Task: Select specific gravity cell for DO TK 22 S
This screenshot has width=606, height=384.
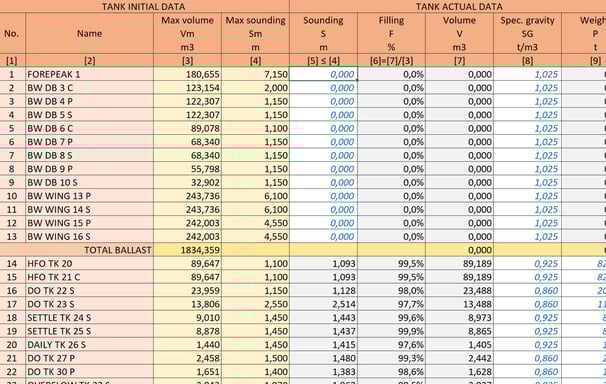Action: pyautogui.click(x=528, y=291)
